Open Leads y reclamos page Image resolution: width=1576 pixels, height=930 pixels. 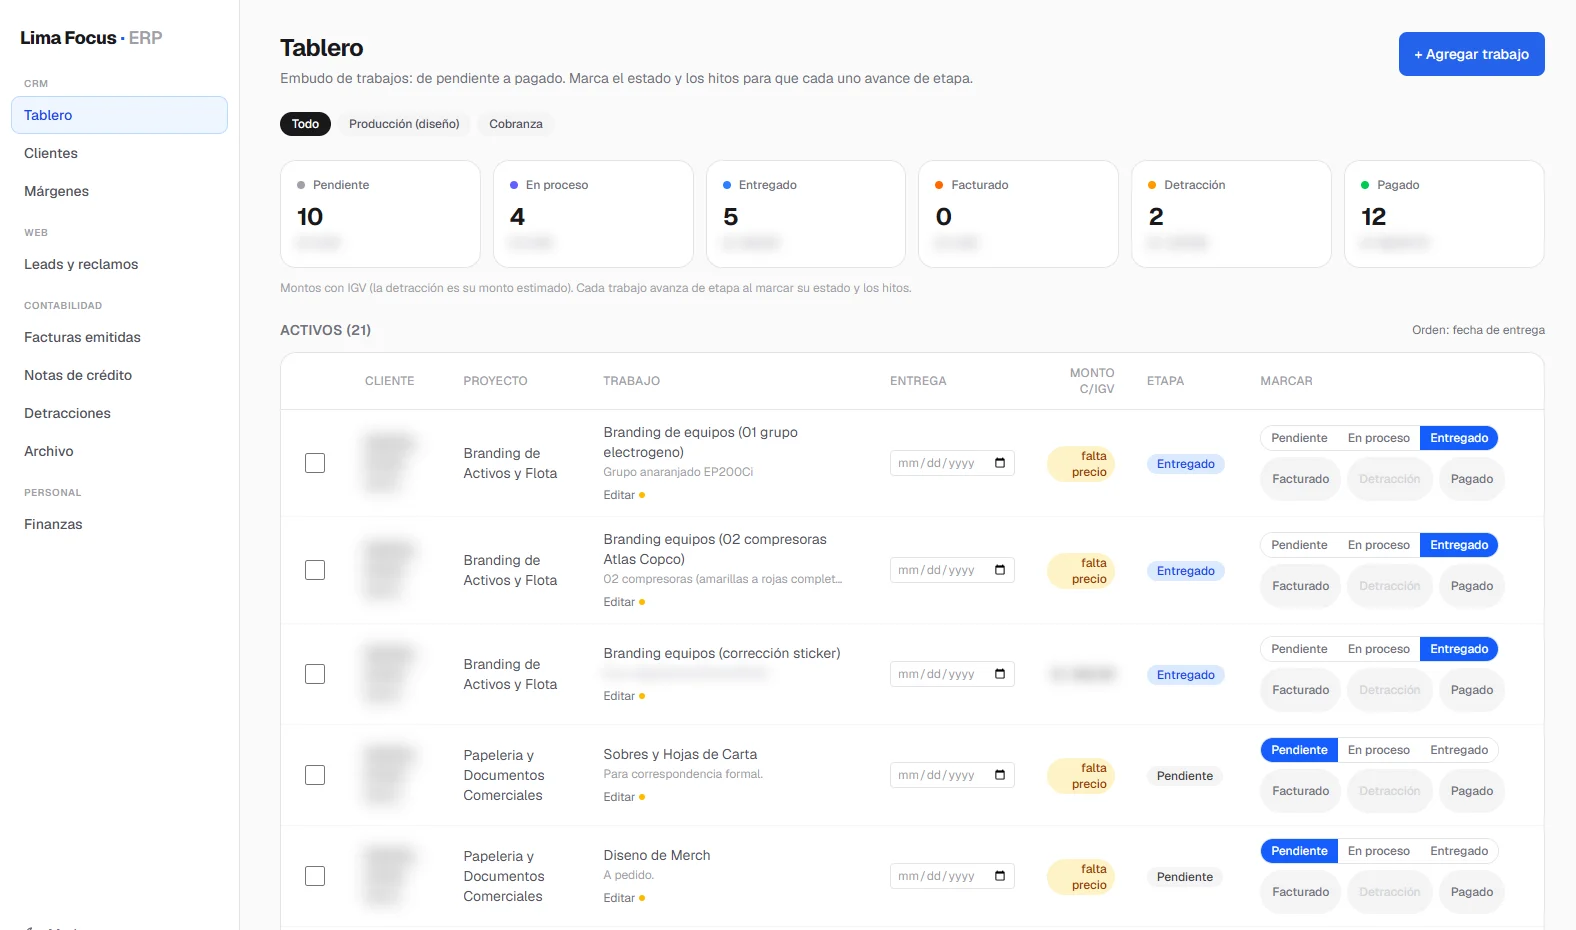pos(119,264)
